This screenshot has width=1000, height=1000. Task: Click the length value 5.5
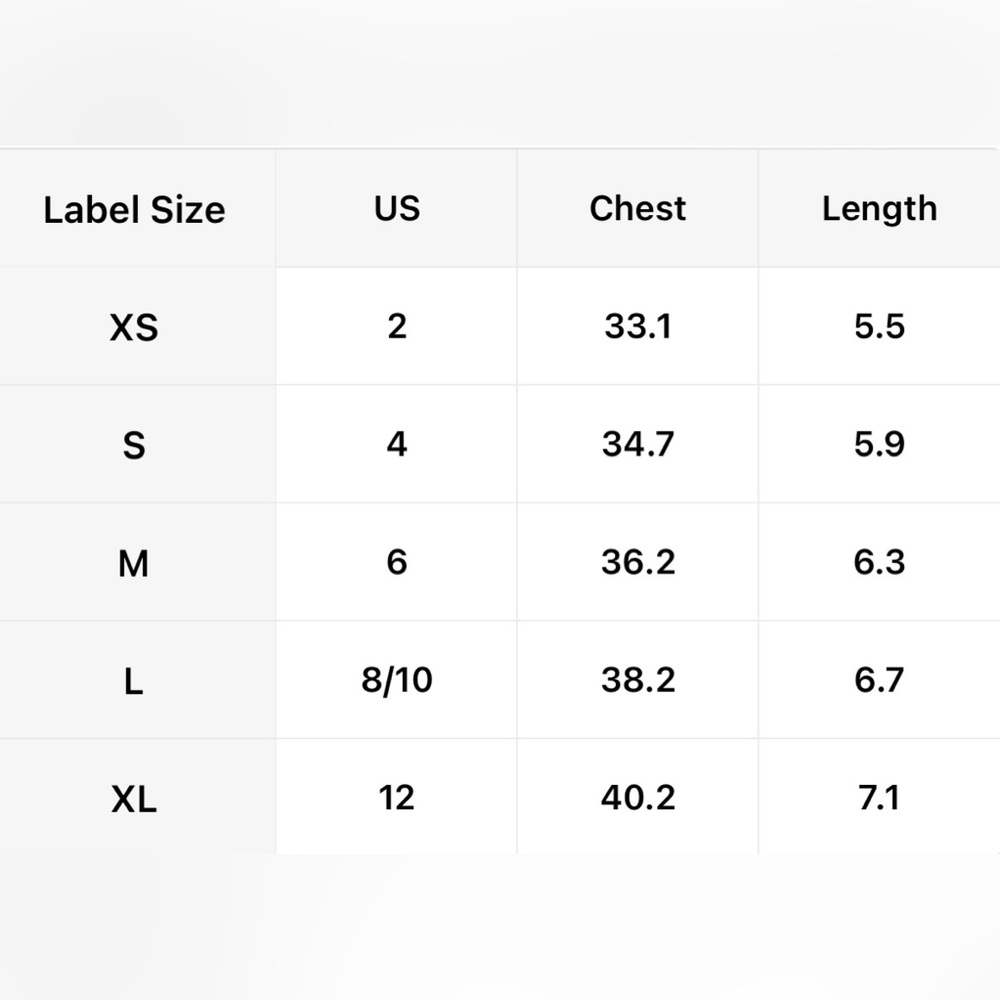point(879,327)
